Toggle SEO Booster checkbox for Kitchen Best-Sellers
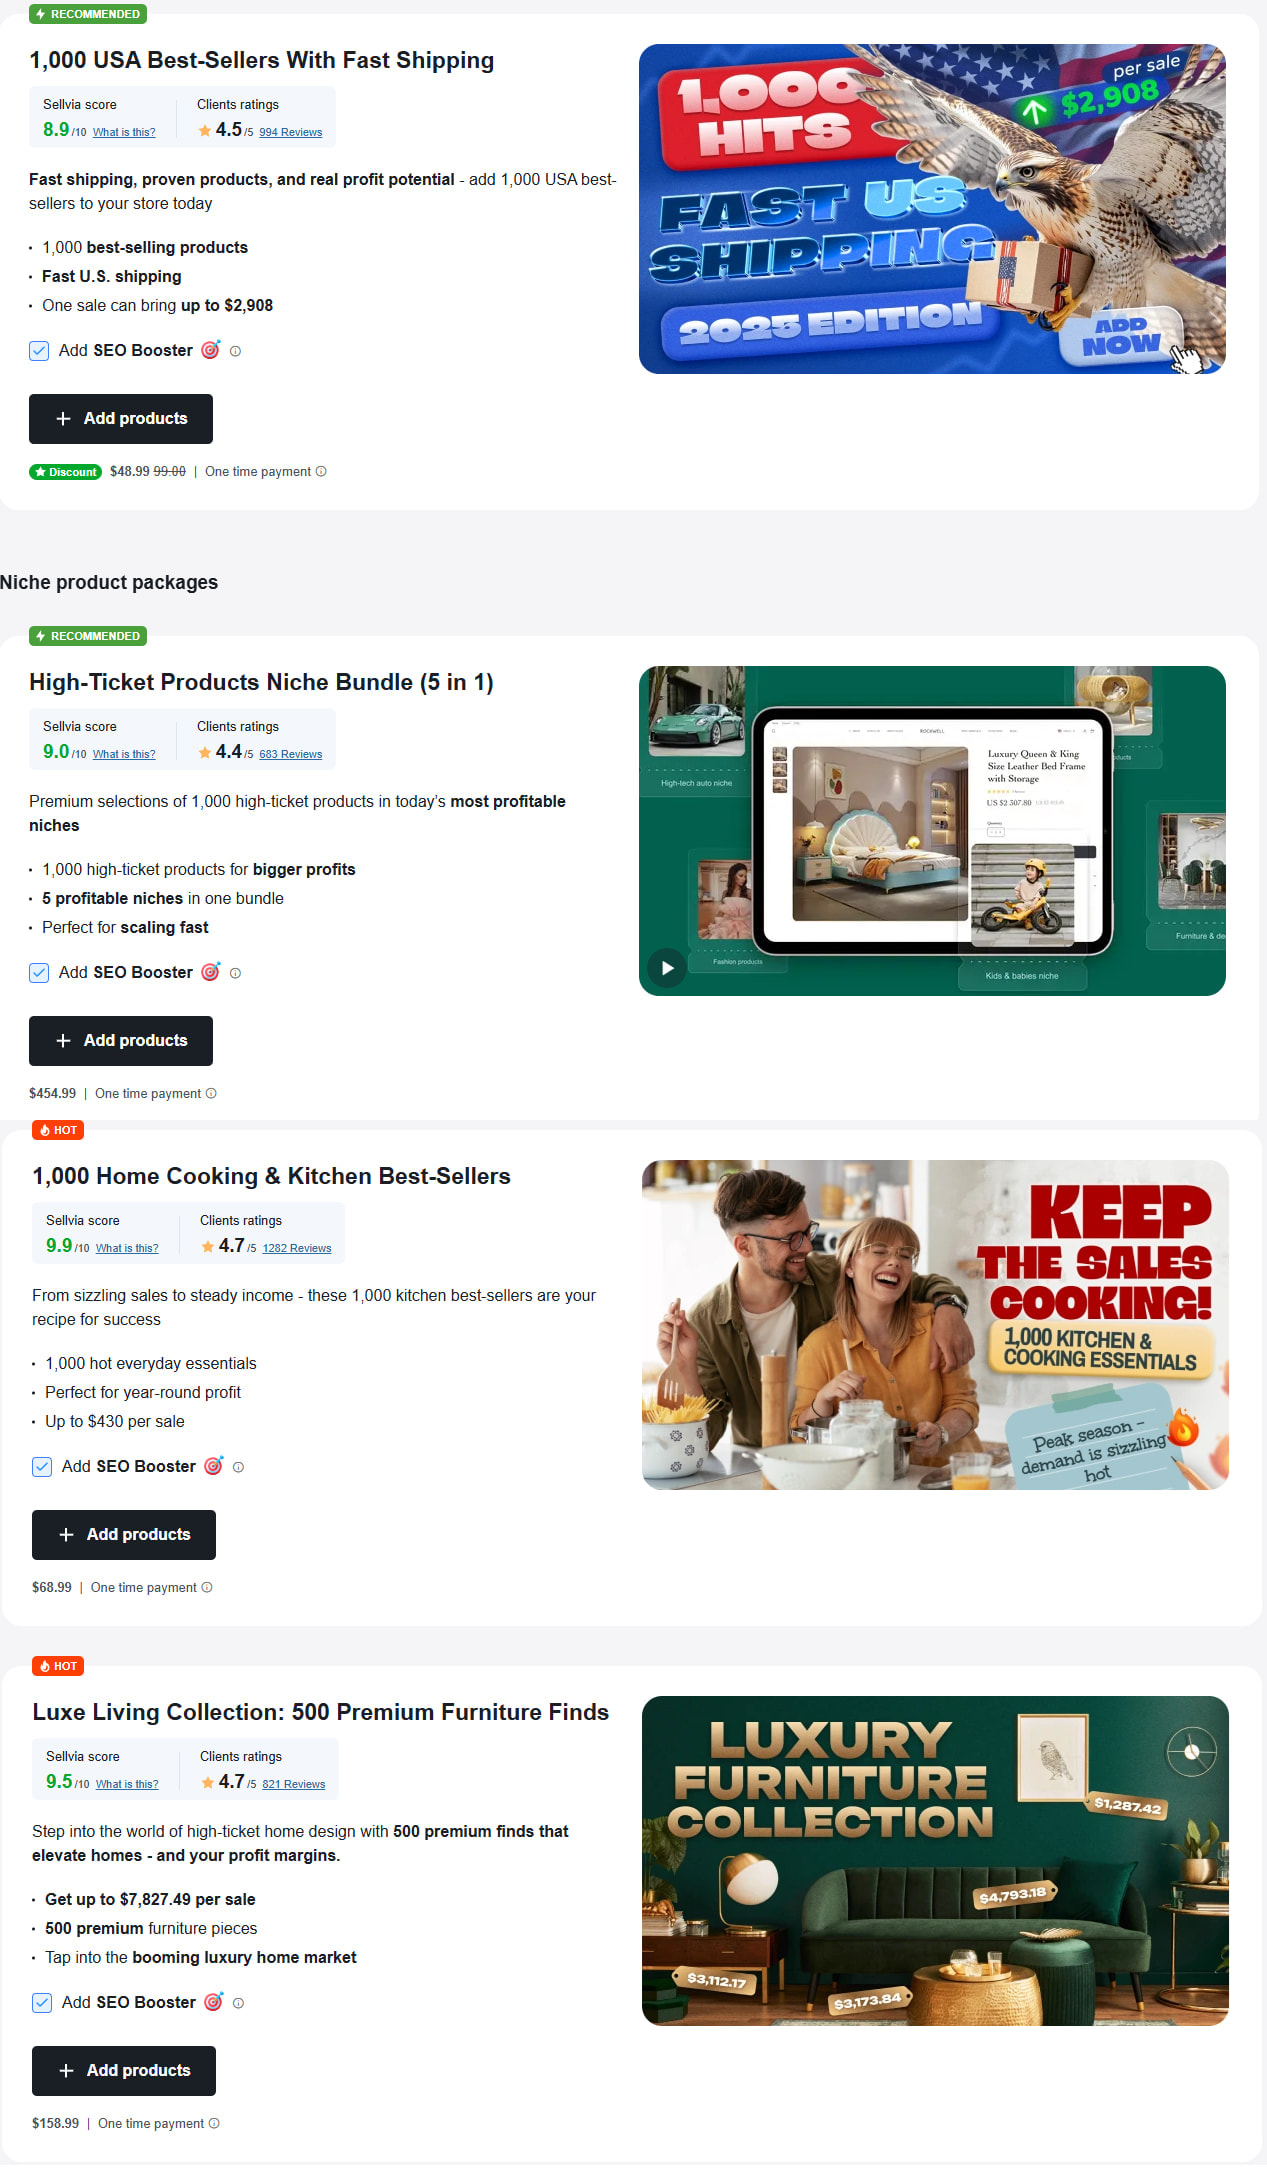 coord(42,1467)
